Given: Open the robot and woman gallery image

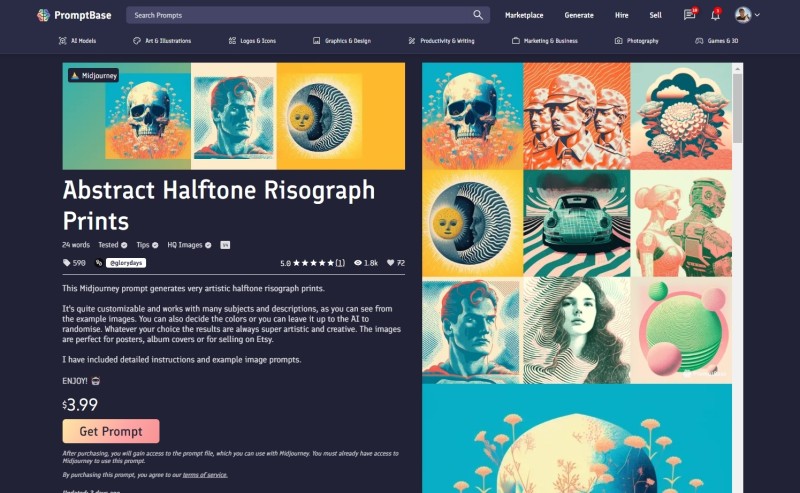Looking at the screenshot, I should [x=681, y=223].
